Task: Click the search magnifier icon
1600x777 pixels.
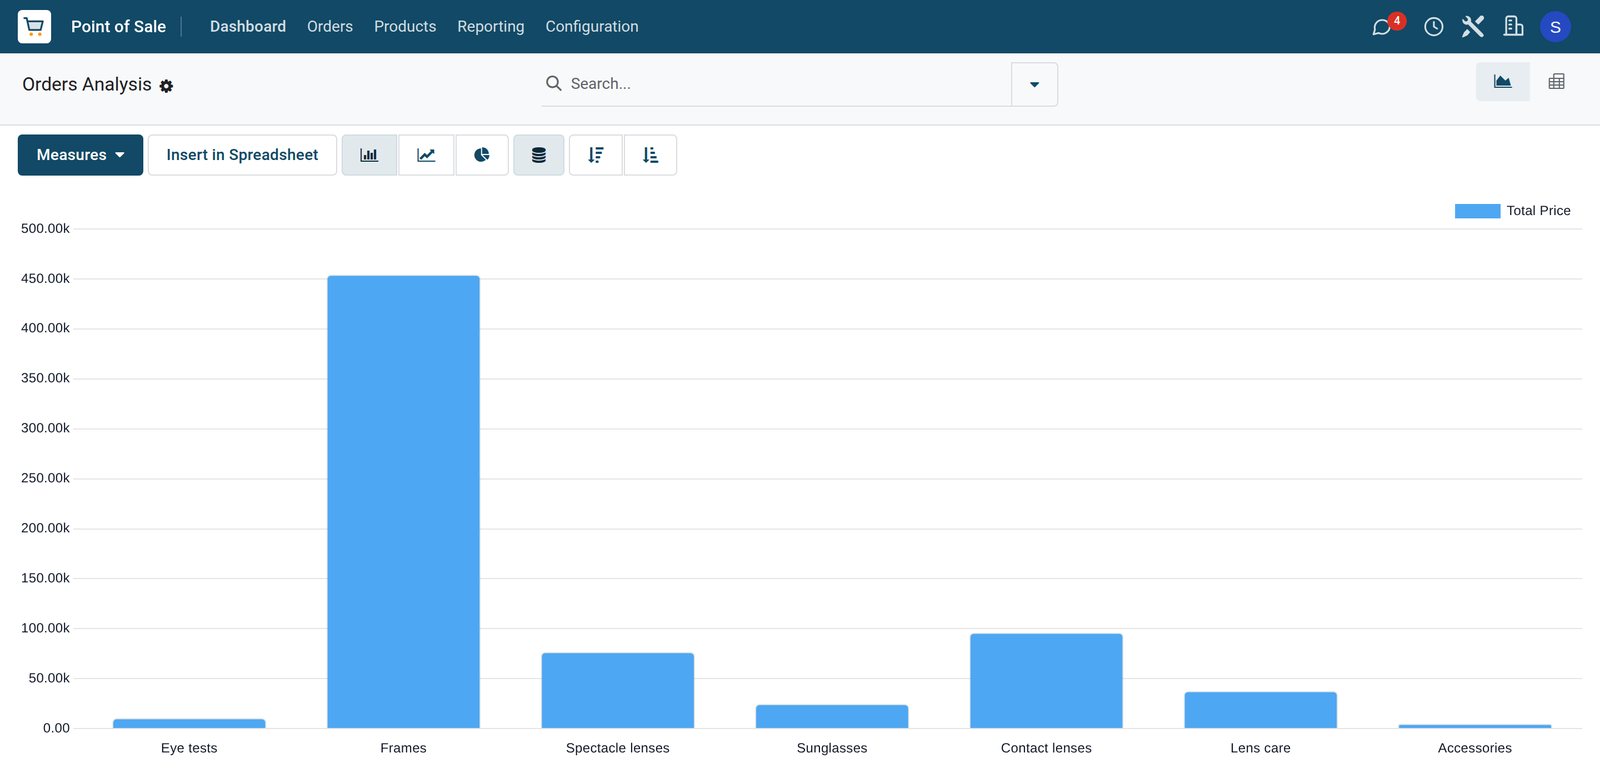Action: [x=553, y=83]
